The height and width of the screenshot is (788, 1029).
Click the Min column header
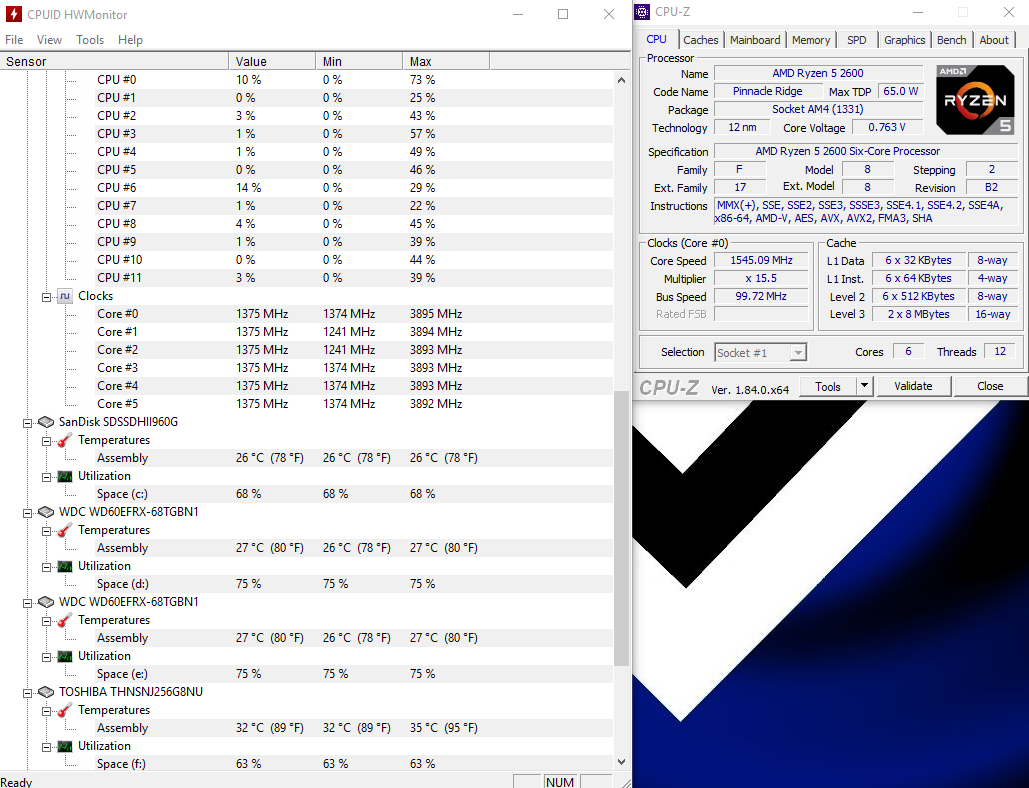(x=359, y=61)
